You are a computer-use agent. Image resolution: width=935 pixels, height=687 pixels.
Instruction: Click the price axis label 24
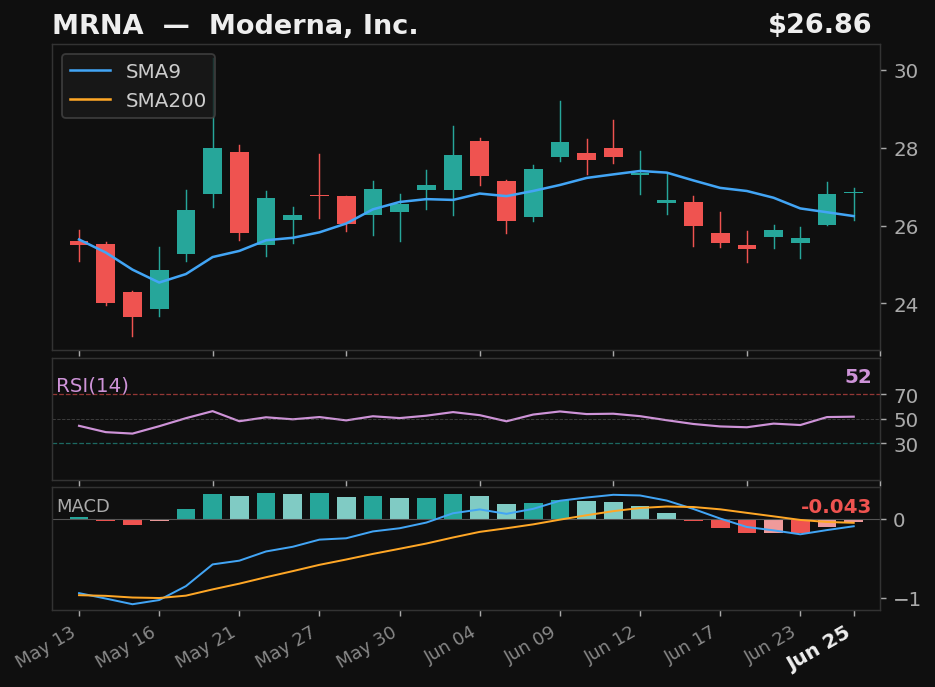[x=906, y=305]
